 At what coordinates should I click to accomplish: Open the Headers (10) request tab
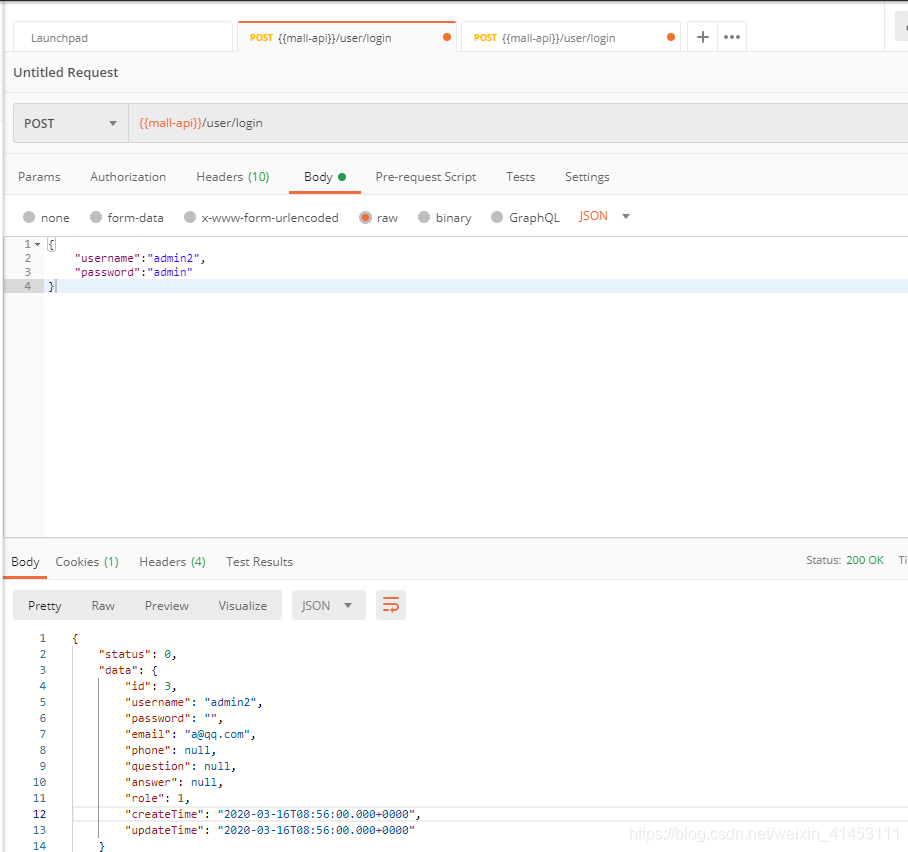tap(233, 177)
